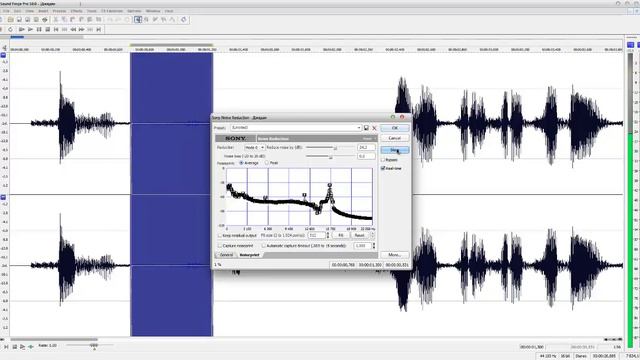Viewport: 640px width, 360px height.
Task: Click Rewind in the transport toolbar
Action: click(73, 29)
